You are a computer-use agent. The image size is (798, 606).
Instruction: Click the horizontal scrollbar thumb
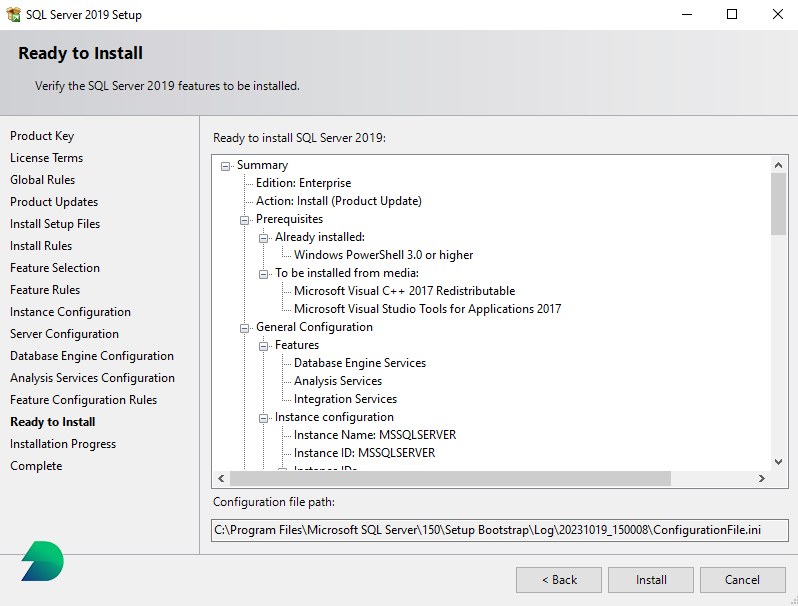coord(450,478)
